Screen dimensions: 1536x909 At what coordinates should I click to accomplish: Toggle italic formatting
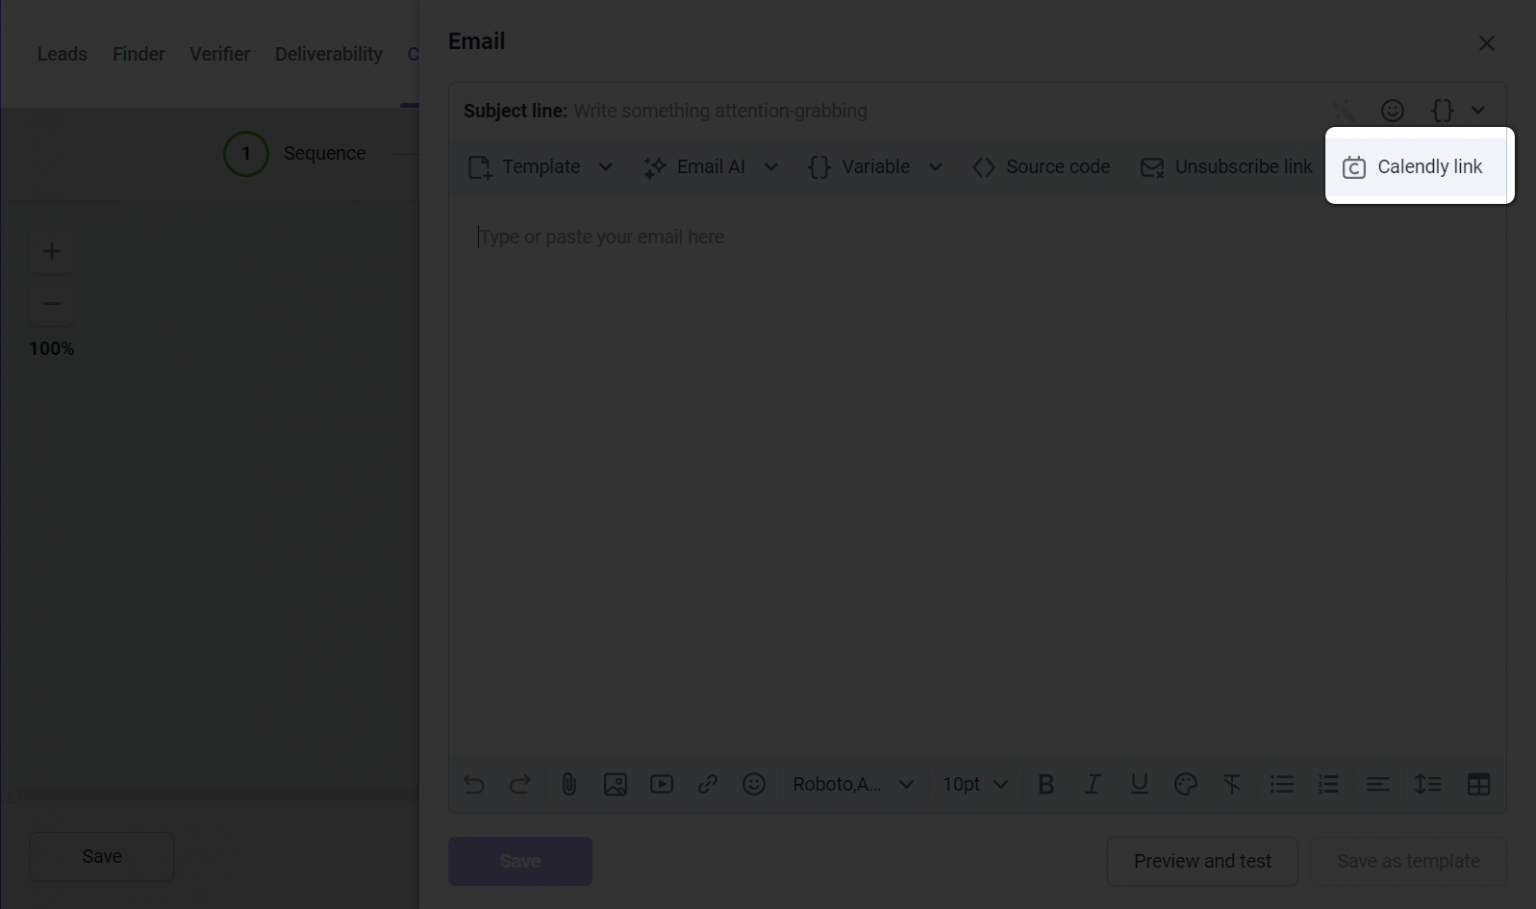[x=1093, y=785]
